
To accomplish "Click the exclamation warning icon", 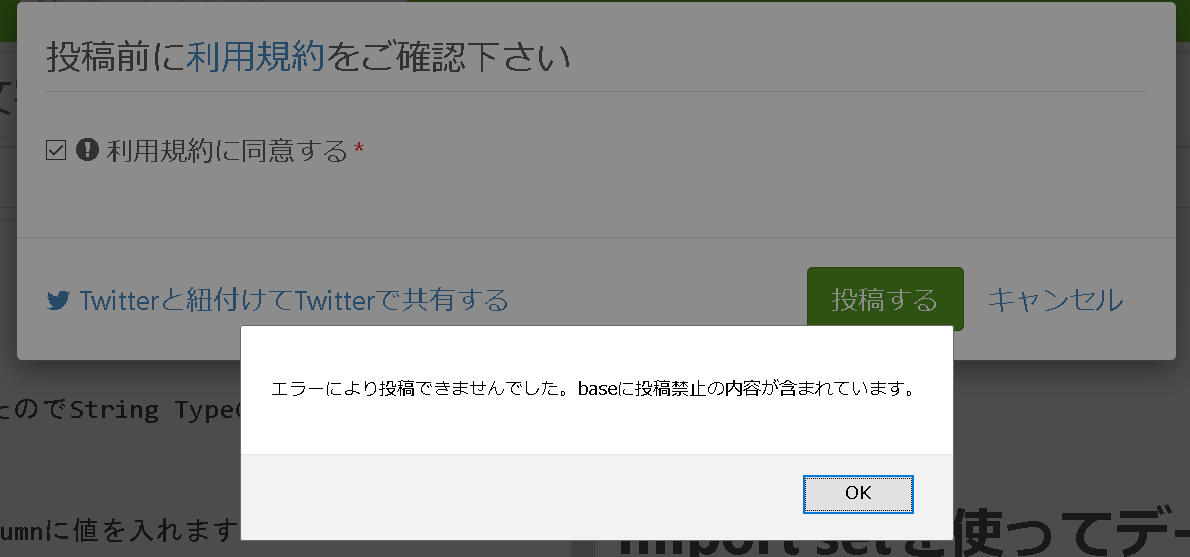I will [x=87, y=149].
